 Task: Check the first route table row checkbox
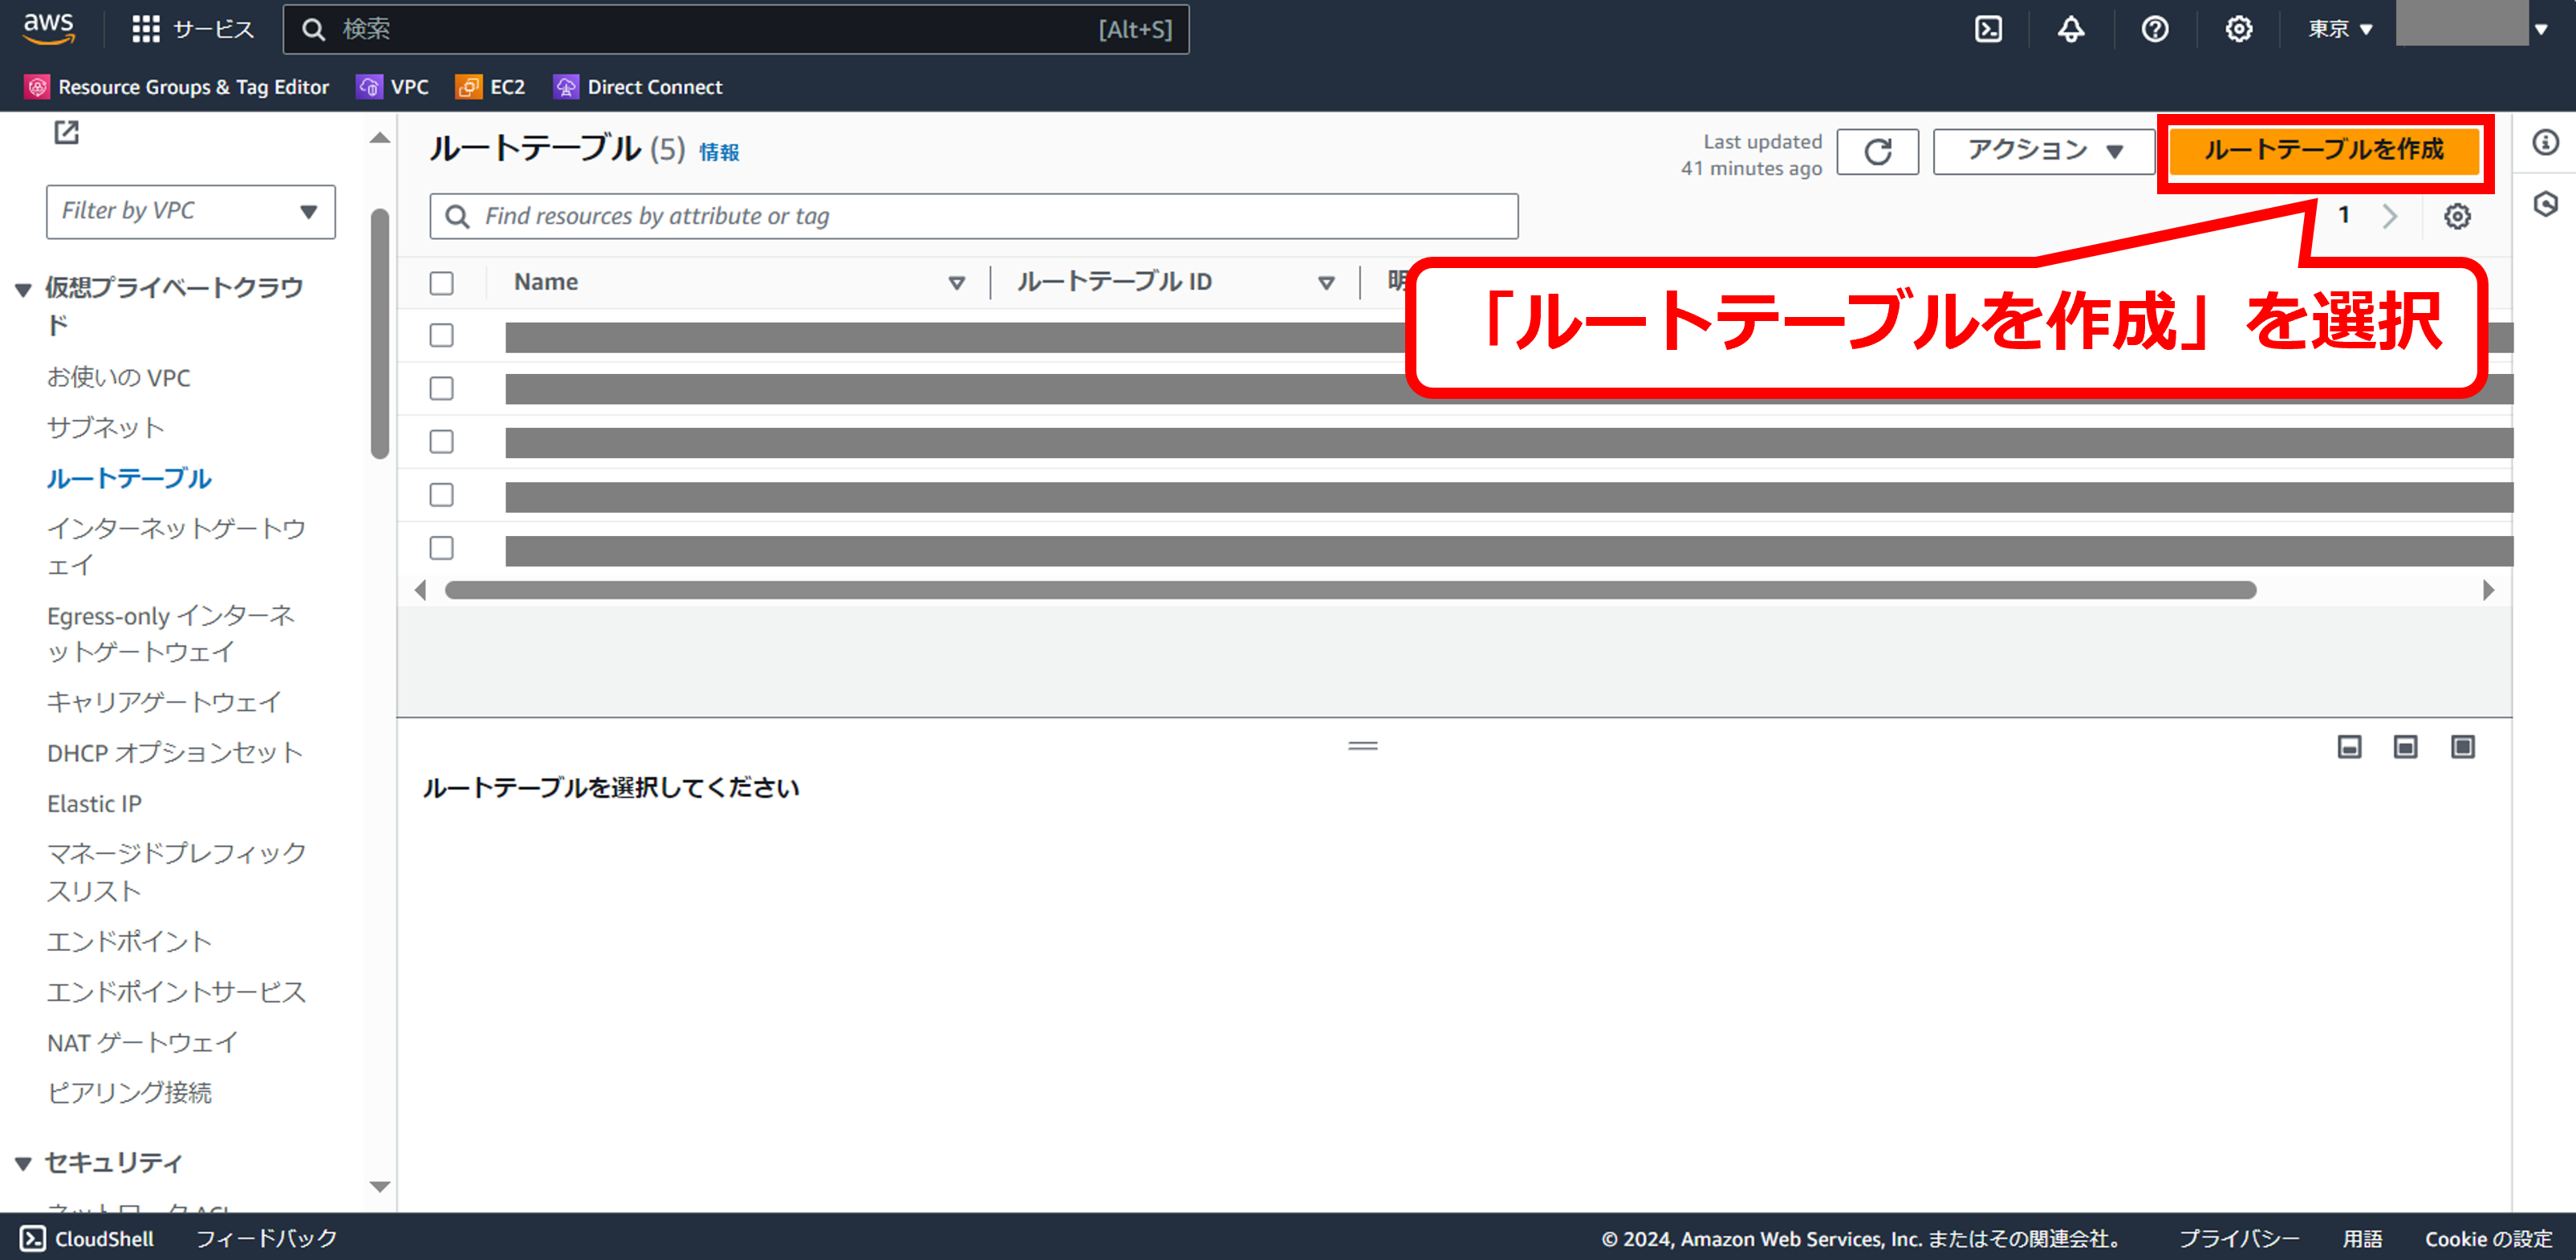click(441, 335)
